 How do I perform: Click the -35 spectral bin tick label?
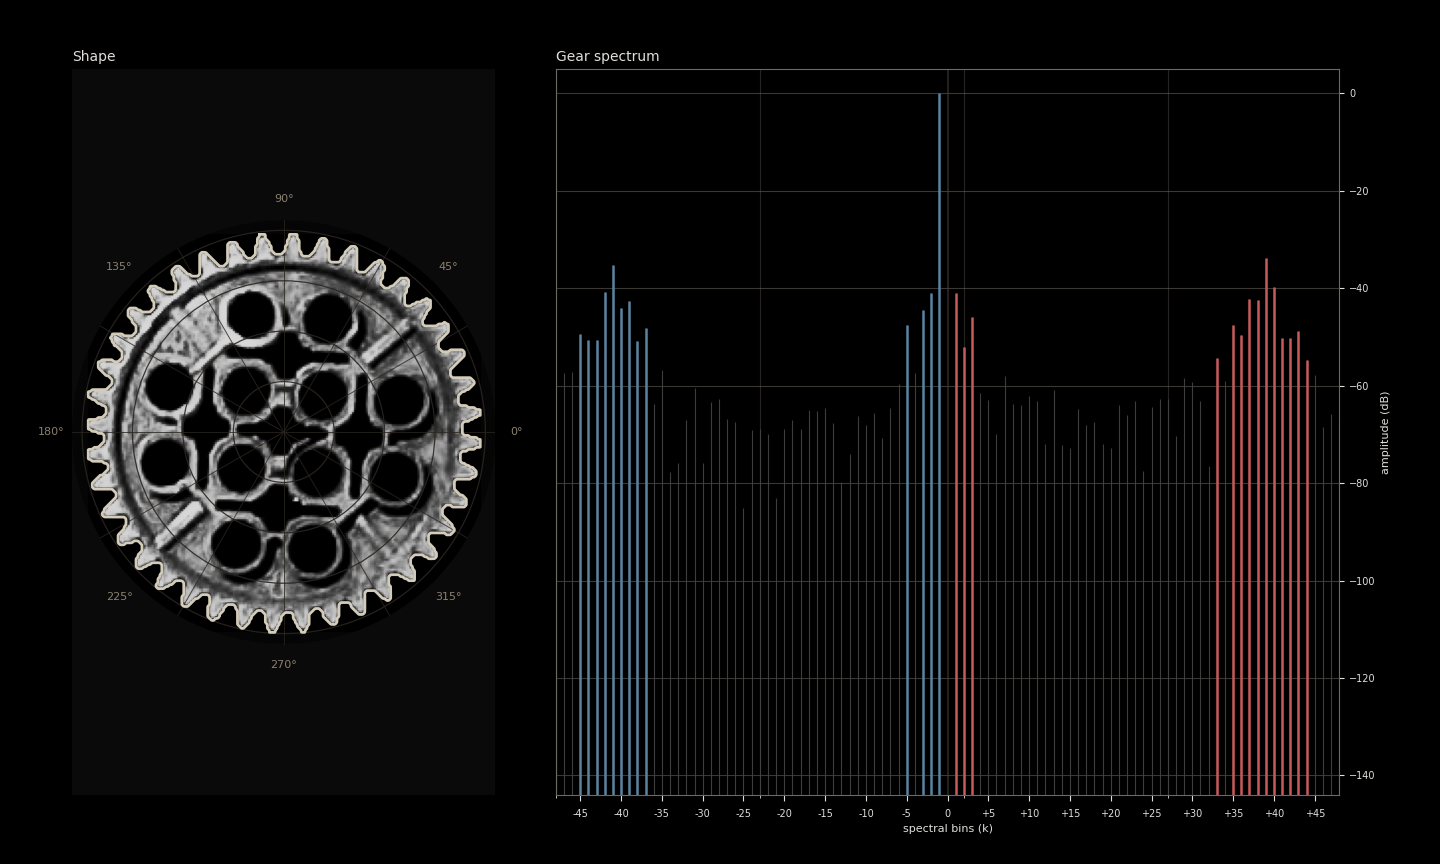(x=662, y=814)
